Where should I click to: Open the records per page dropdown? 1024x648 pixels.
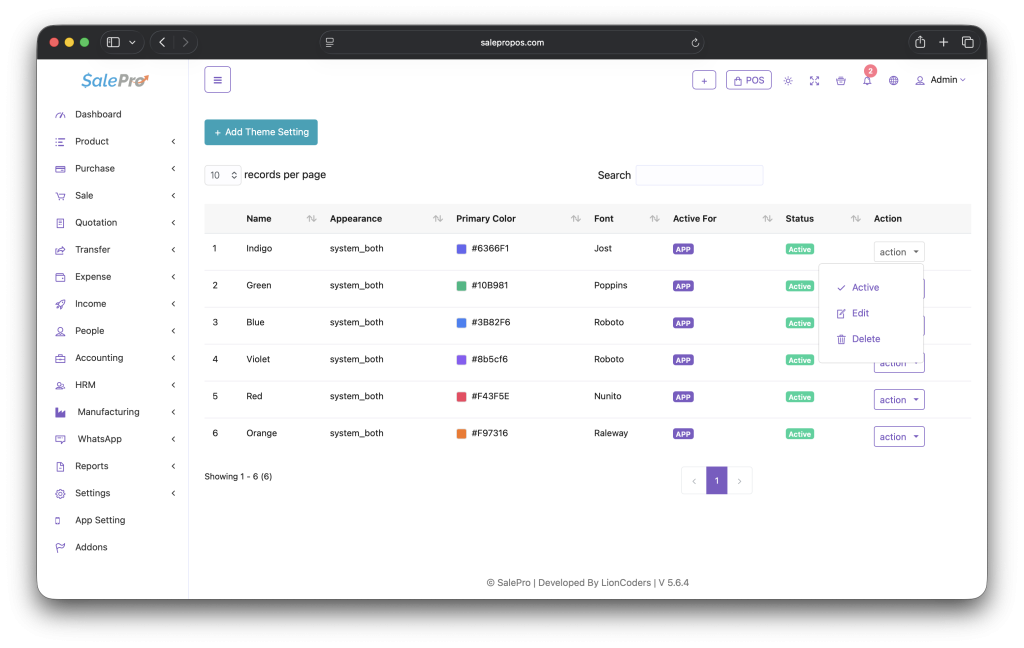[223, 175]
